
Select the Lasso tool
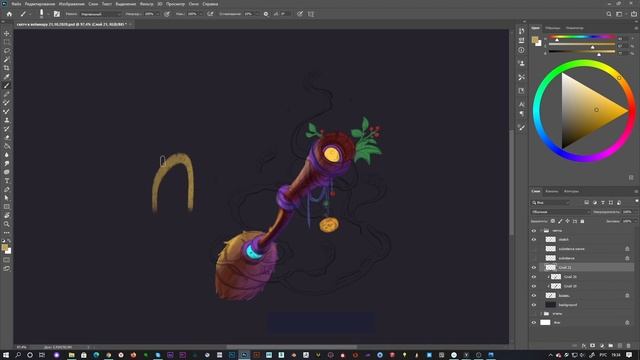click(x=7, y=51)
